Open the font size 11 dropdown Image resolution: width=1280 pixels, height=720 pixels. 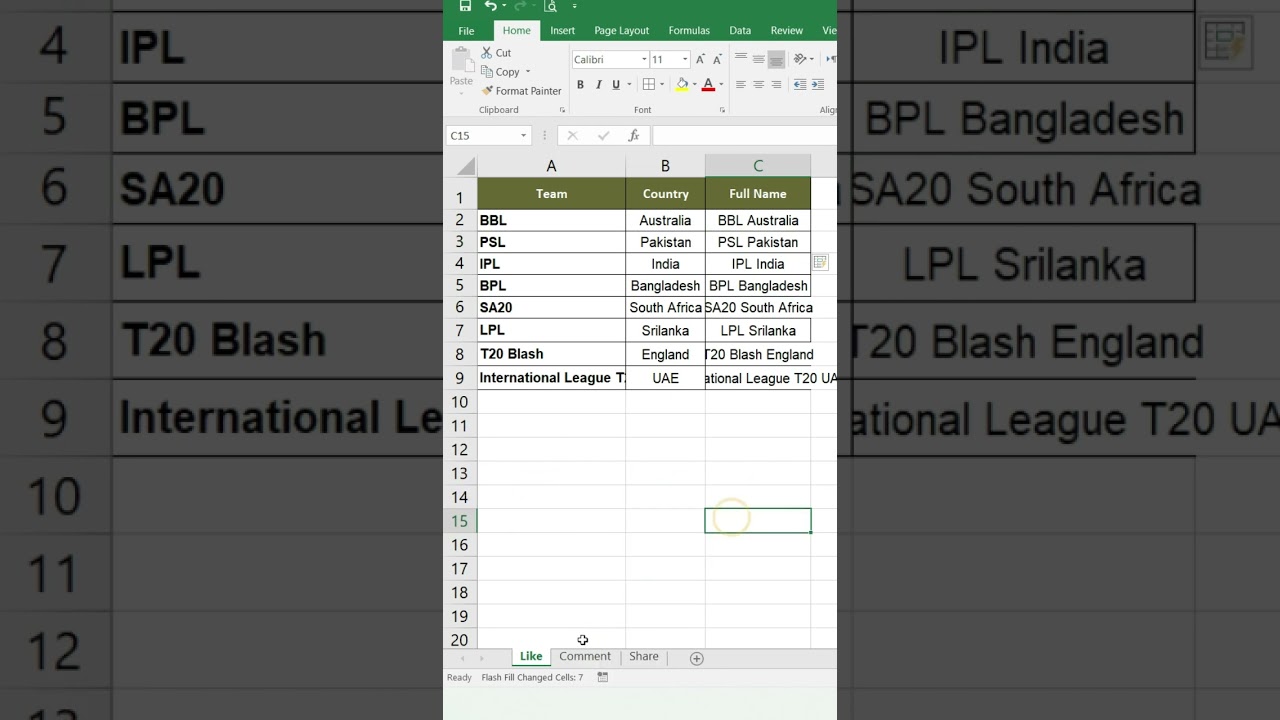click(x=684, y=60)
